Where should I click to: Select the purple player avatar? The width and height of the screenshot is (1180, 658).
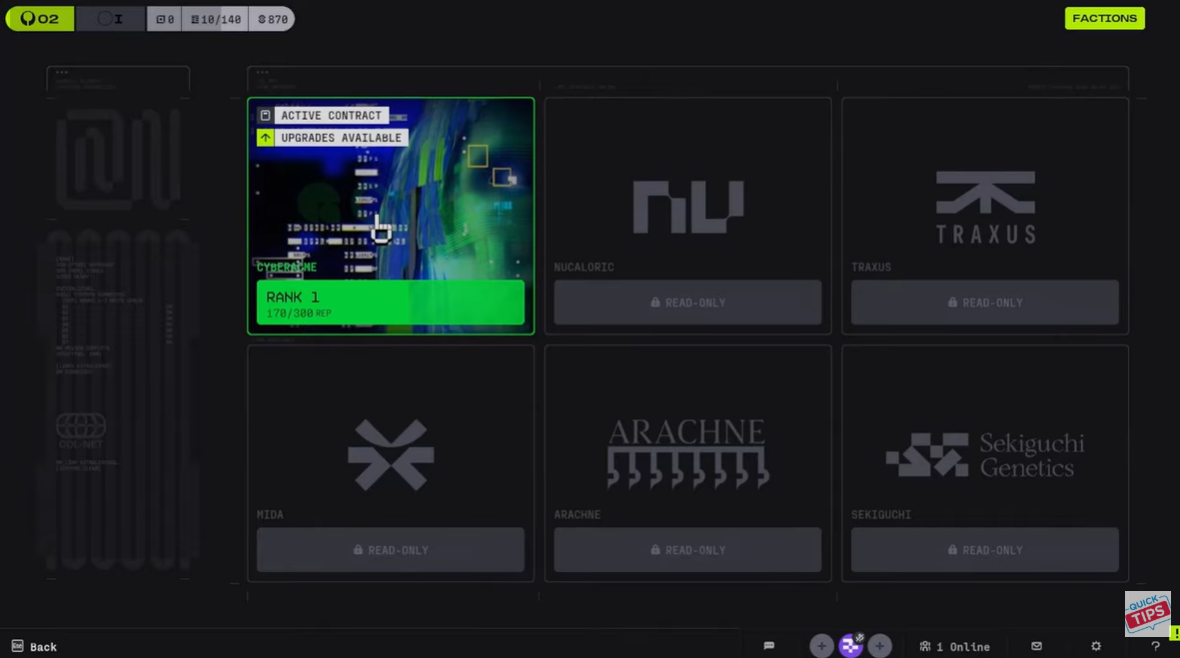pos(851,645)
